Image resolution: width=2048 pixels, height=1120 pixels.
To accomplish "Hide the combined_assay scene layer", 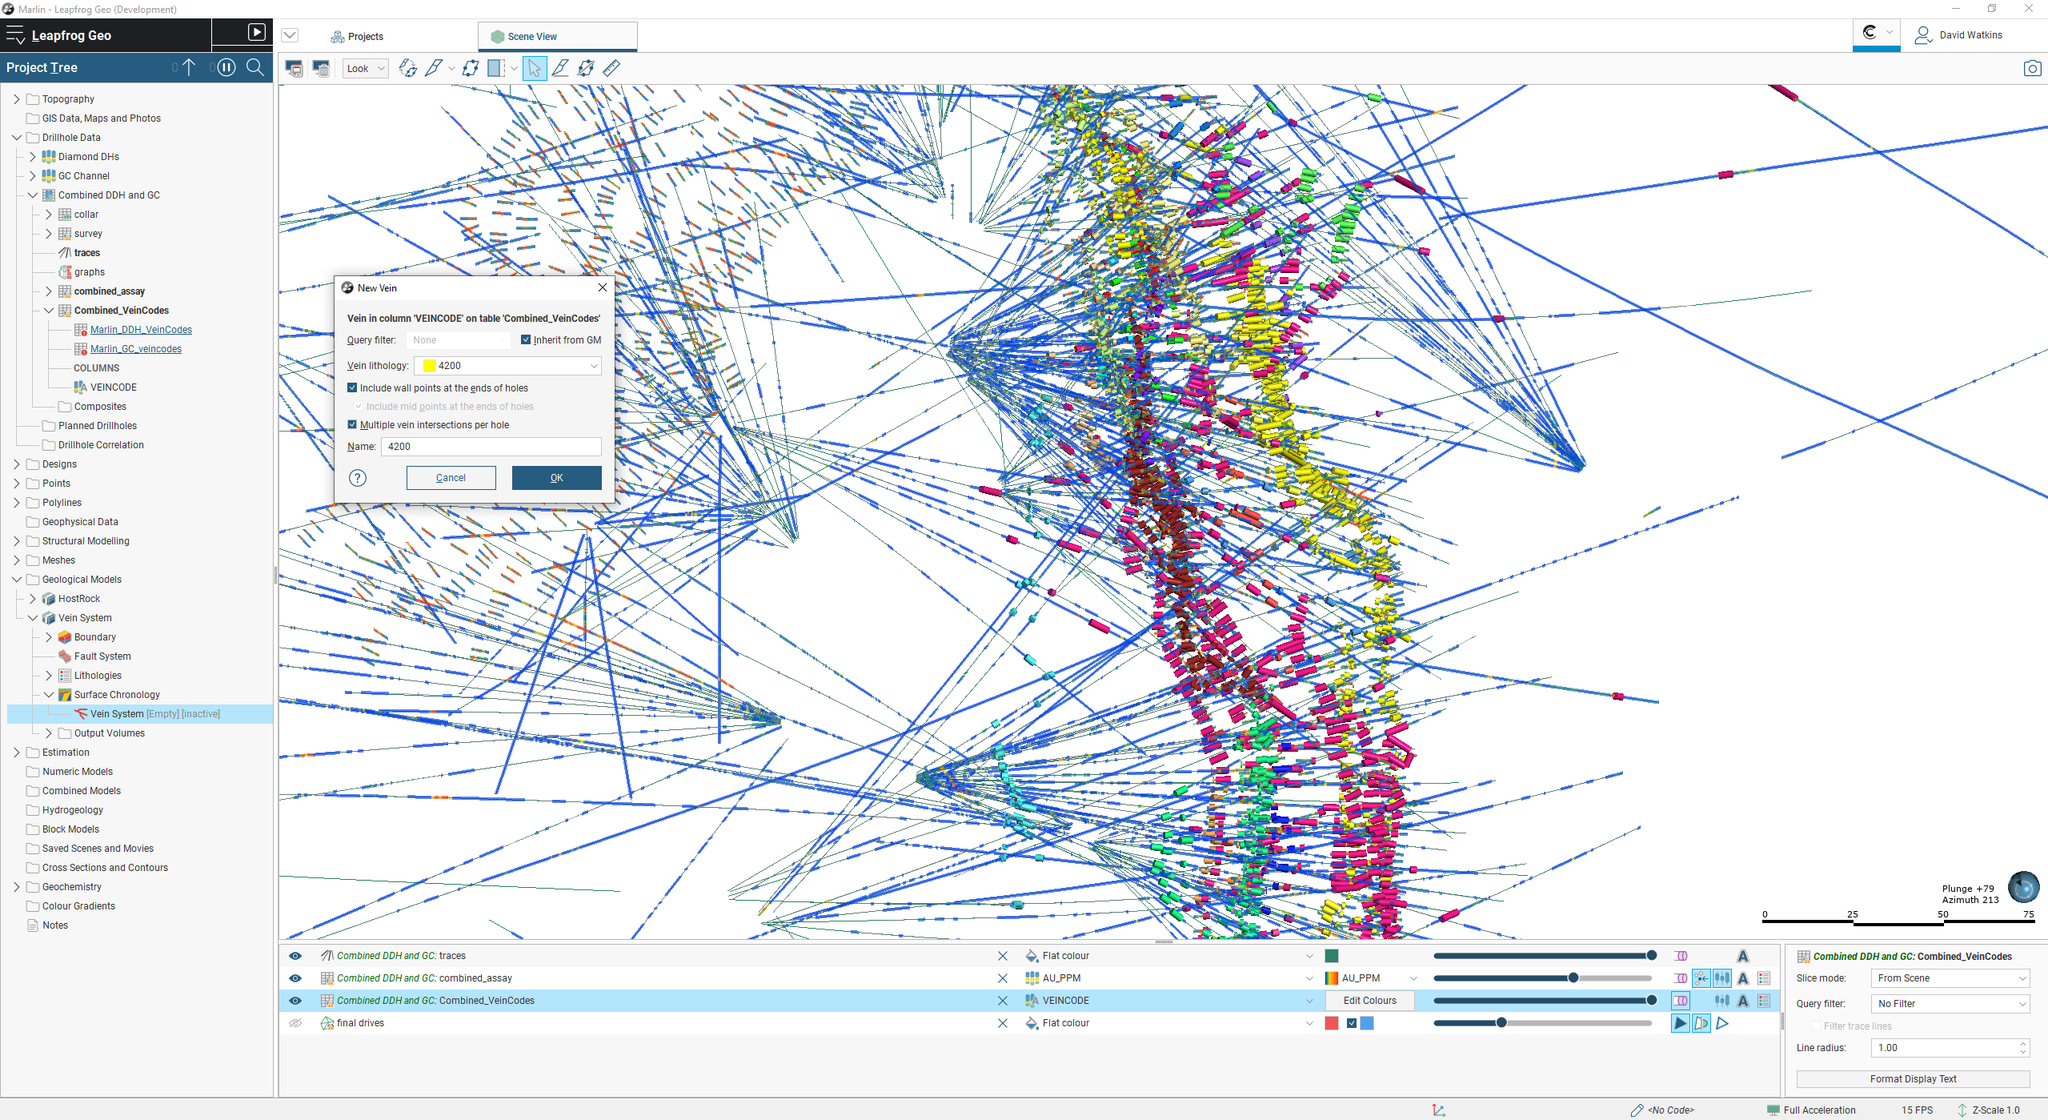I will [x=295, y=978].
